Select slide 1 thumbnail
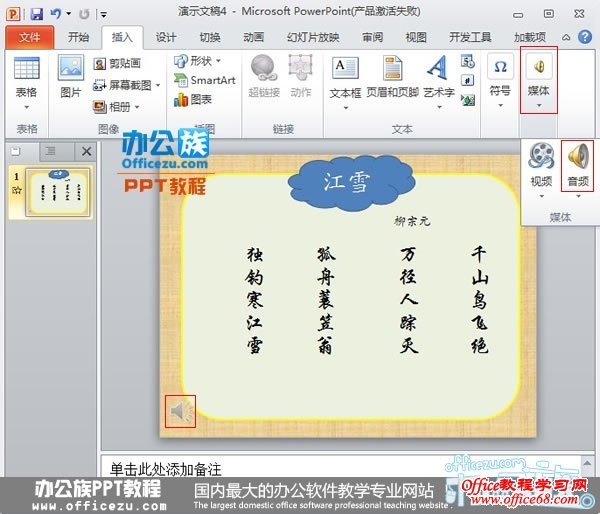The image size is (600, 514). pos(58,193)
